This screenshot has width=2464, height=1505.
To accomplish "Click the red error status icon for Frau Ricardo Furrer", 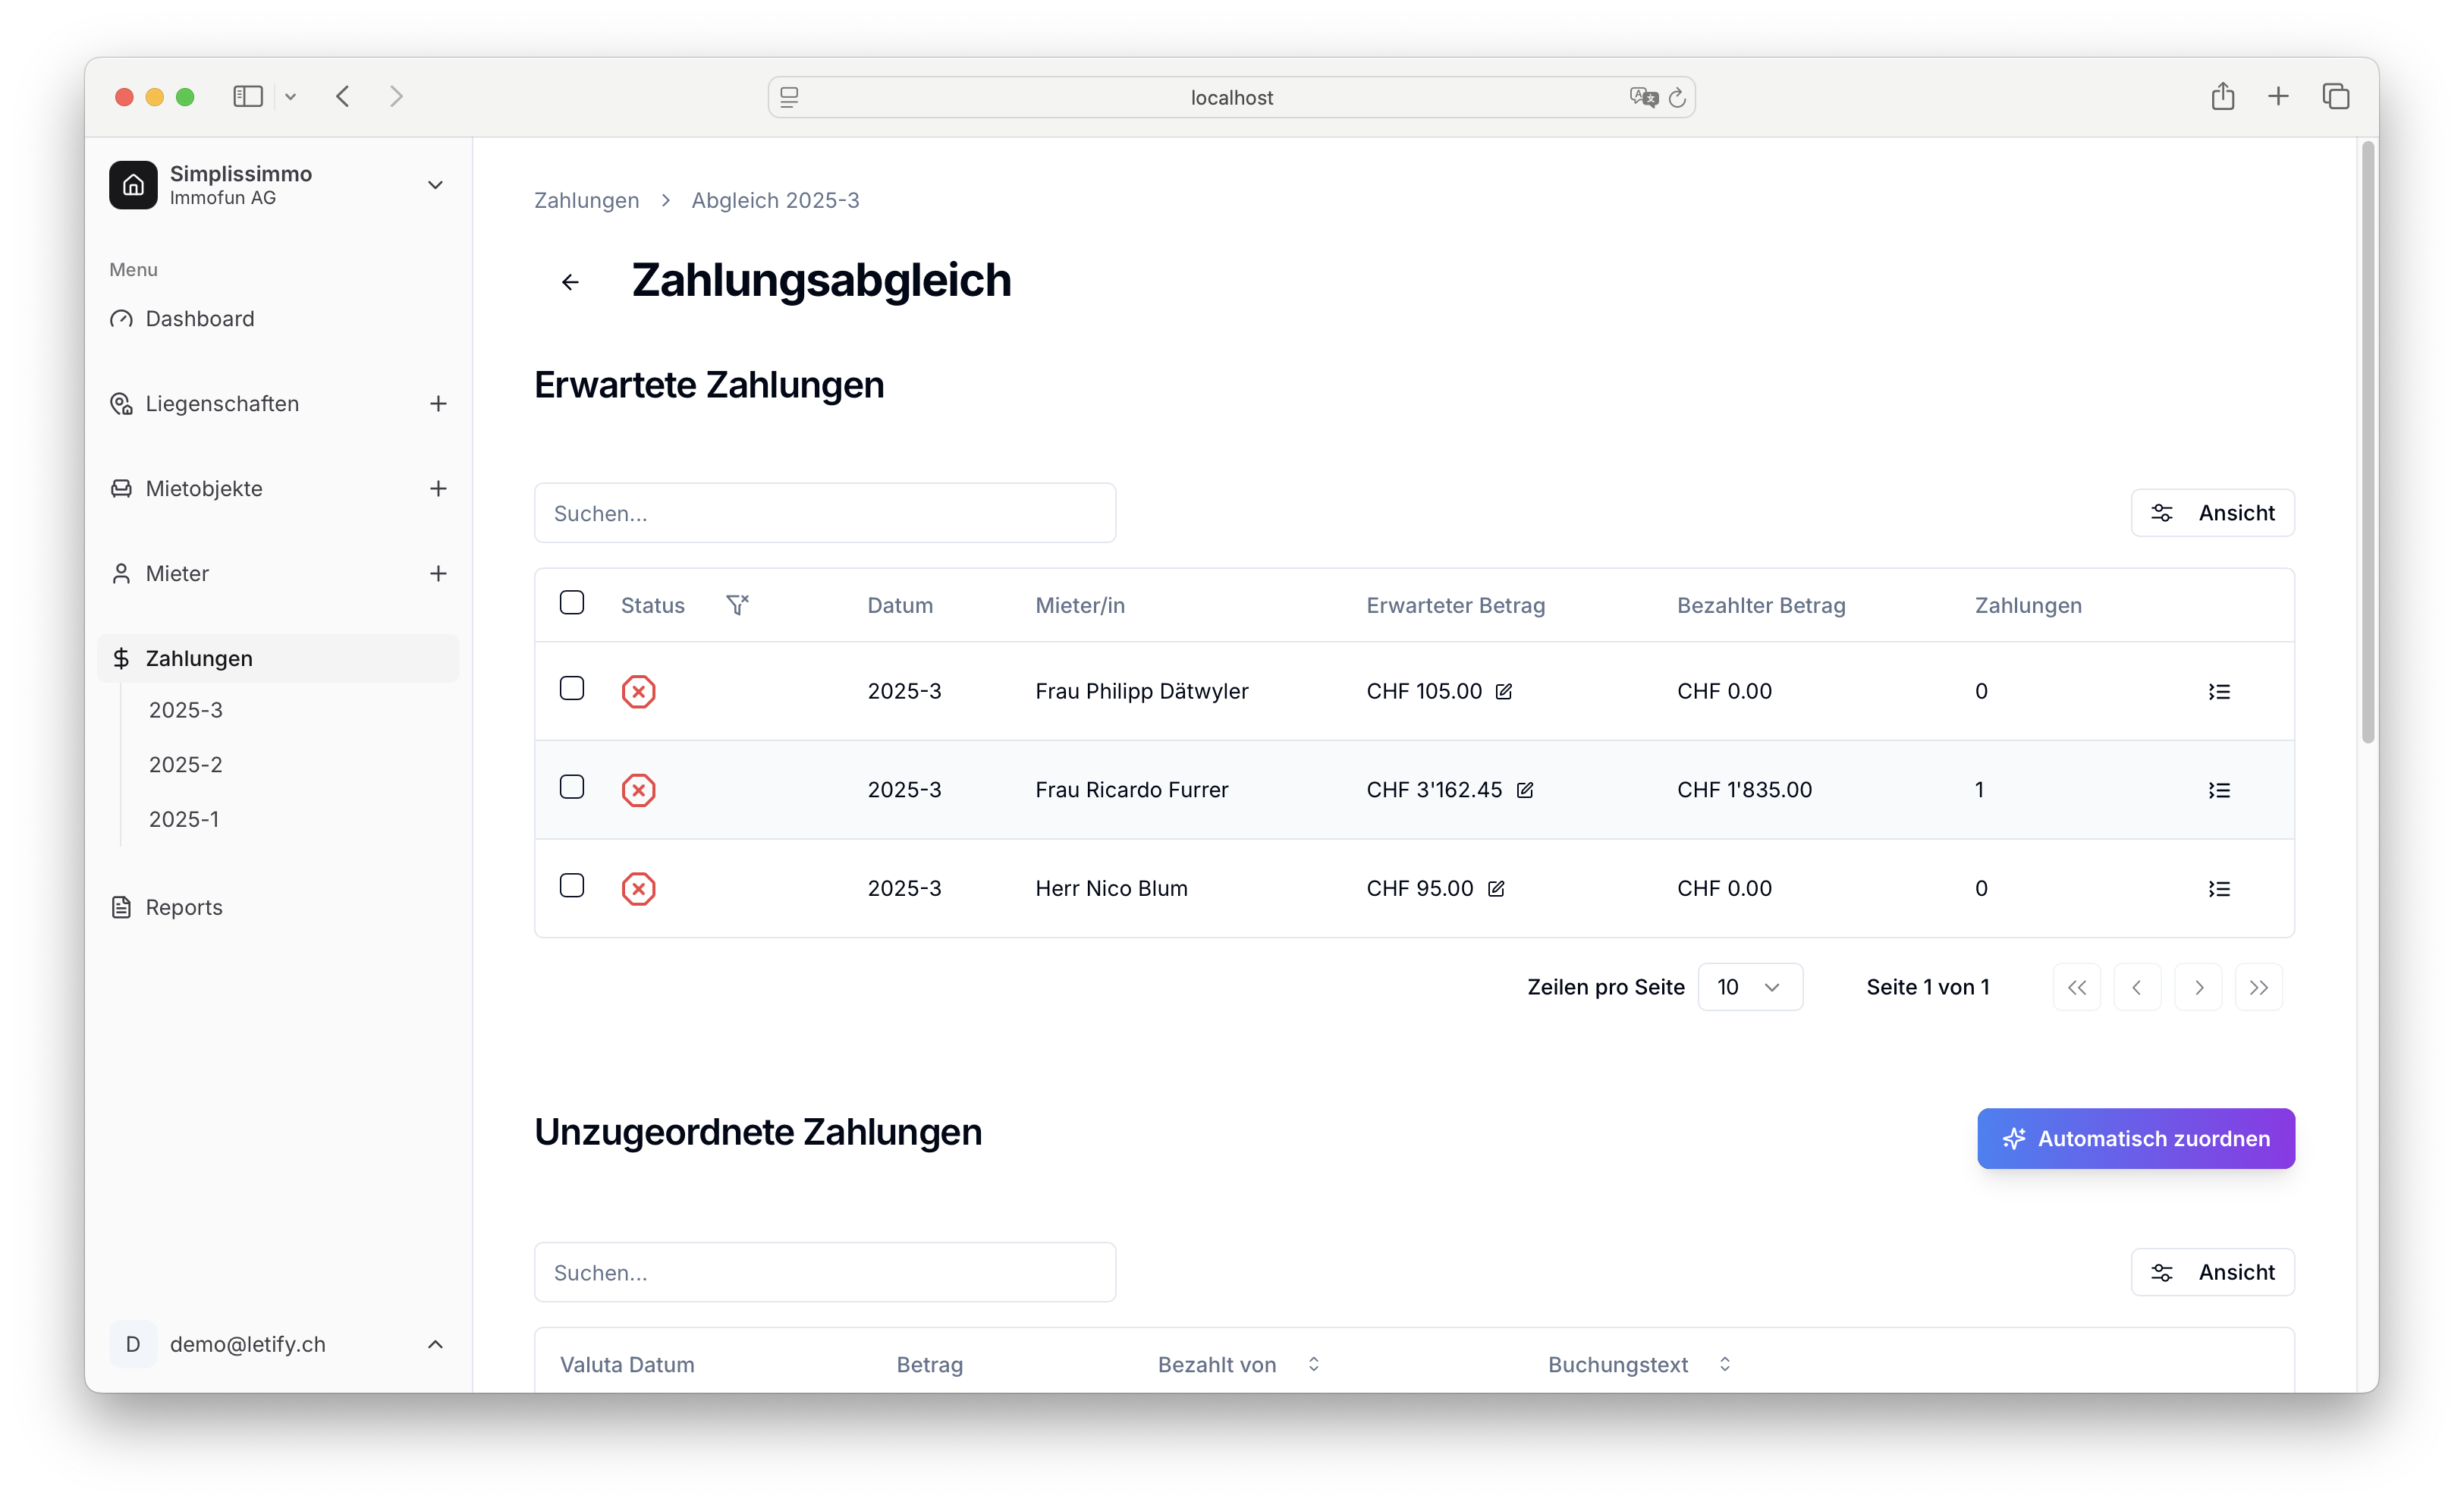I will (x=638, y=789).
